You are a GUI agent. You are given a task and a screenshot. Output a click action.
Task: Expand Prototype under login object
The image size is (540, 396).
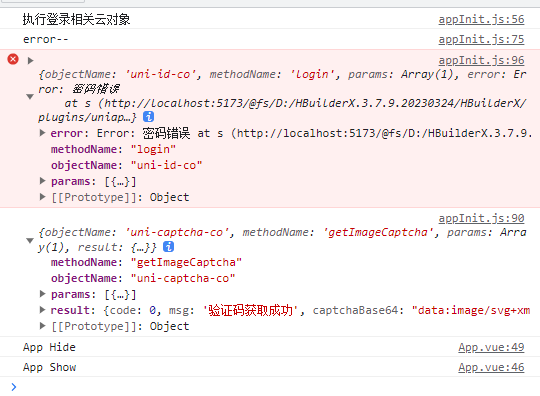point(42,197)
